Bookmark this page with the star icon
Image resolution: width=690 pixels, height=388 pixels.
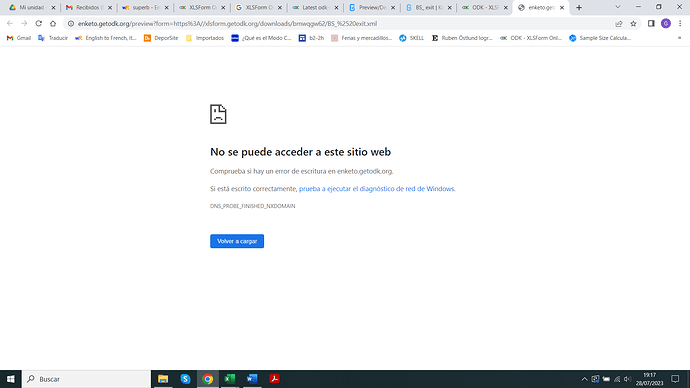633,24
